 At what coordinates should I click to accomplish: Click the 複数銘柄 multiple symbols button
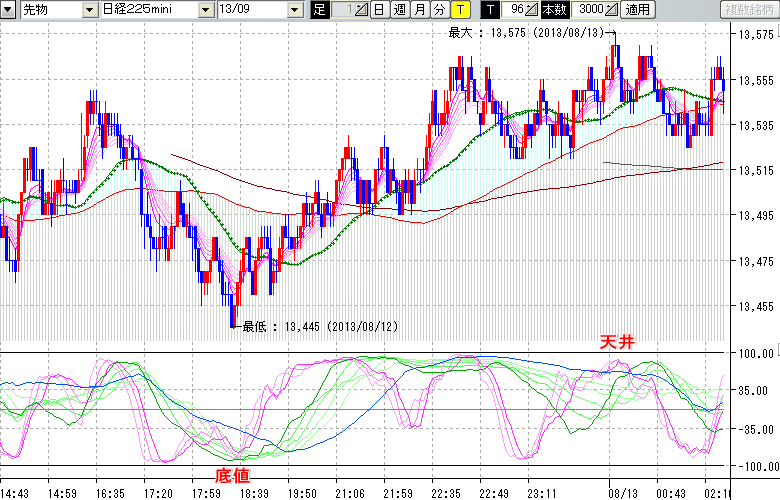pyautogui.click(x=748, y=10)
